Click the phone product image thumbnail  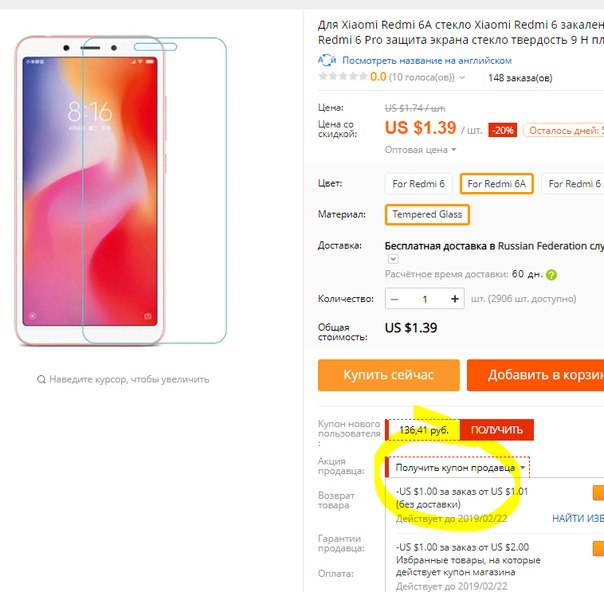tap(121, 191)
